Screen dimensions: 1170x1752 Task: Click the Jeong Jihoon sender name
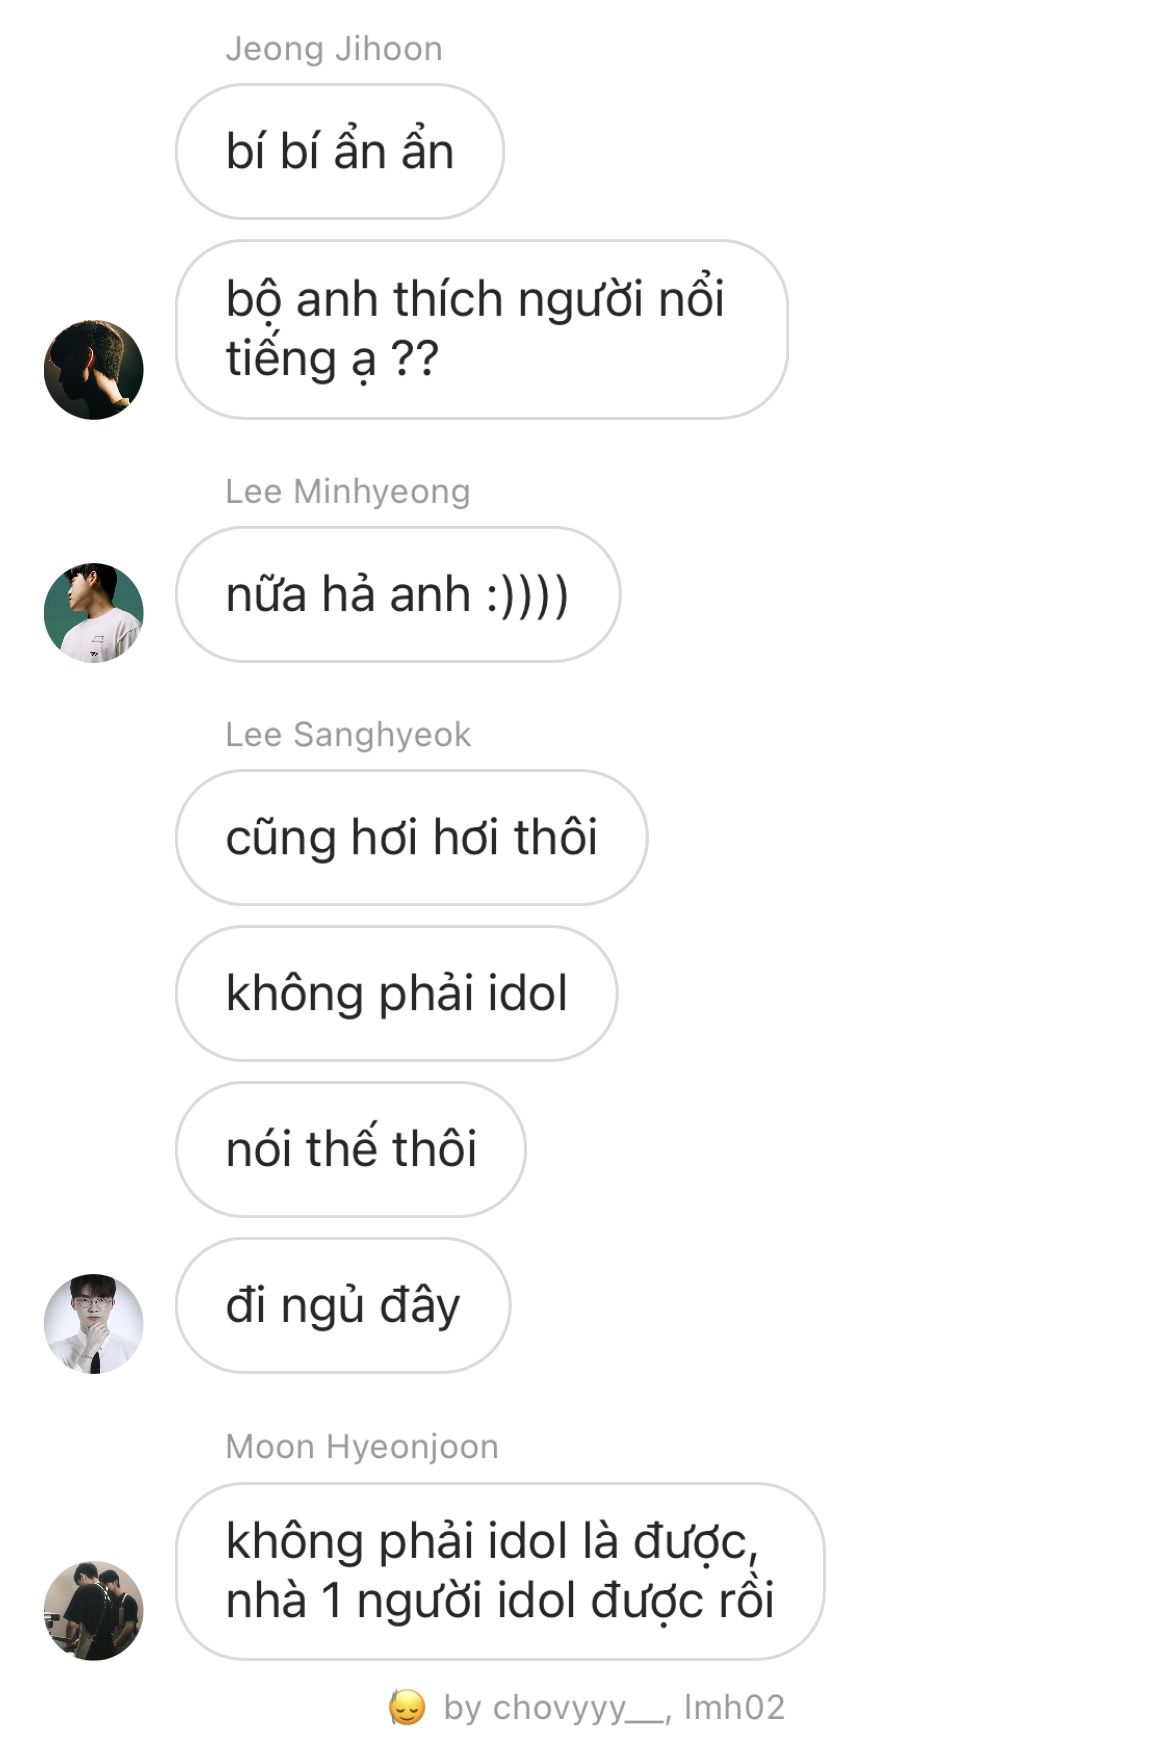click(x=334, y=49)
